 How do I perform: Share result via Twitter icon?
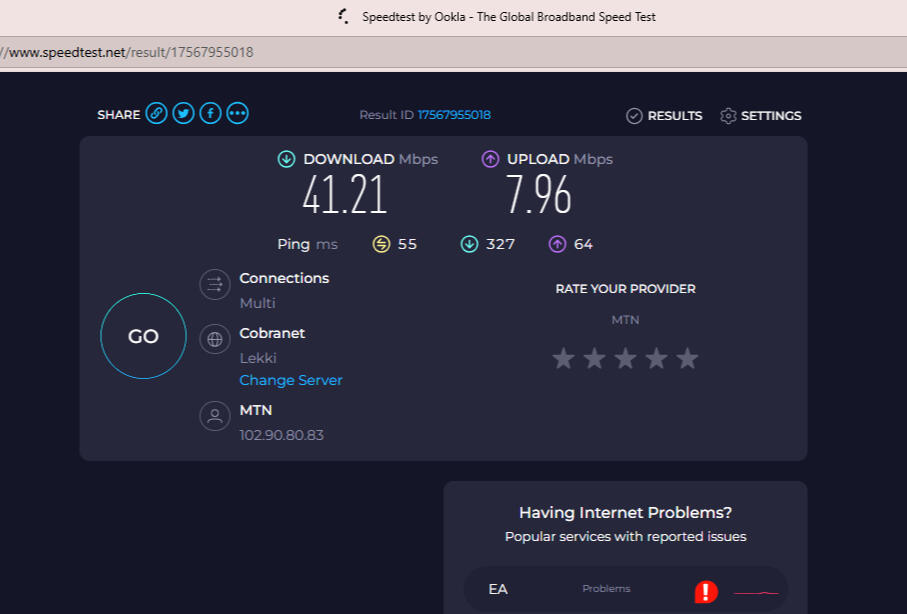(x=183, y=114)
